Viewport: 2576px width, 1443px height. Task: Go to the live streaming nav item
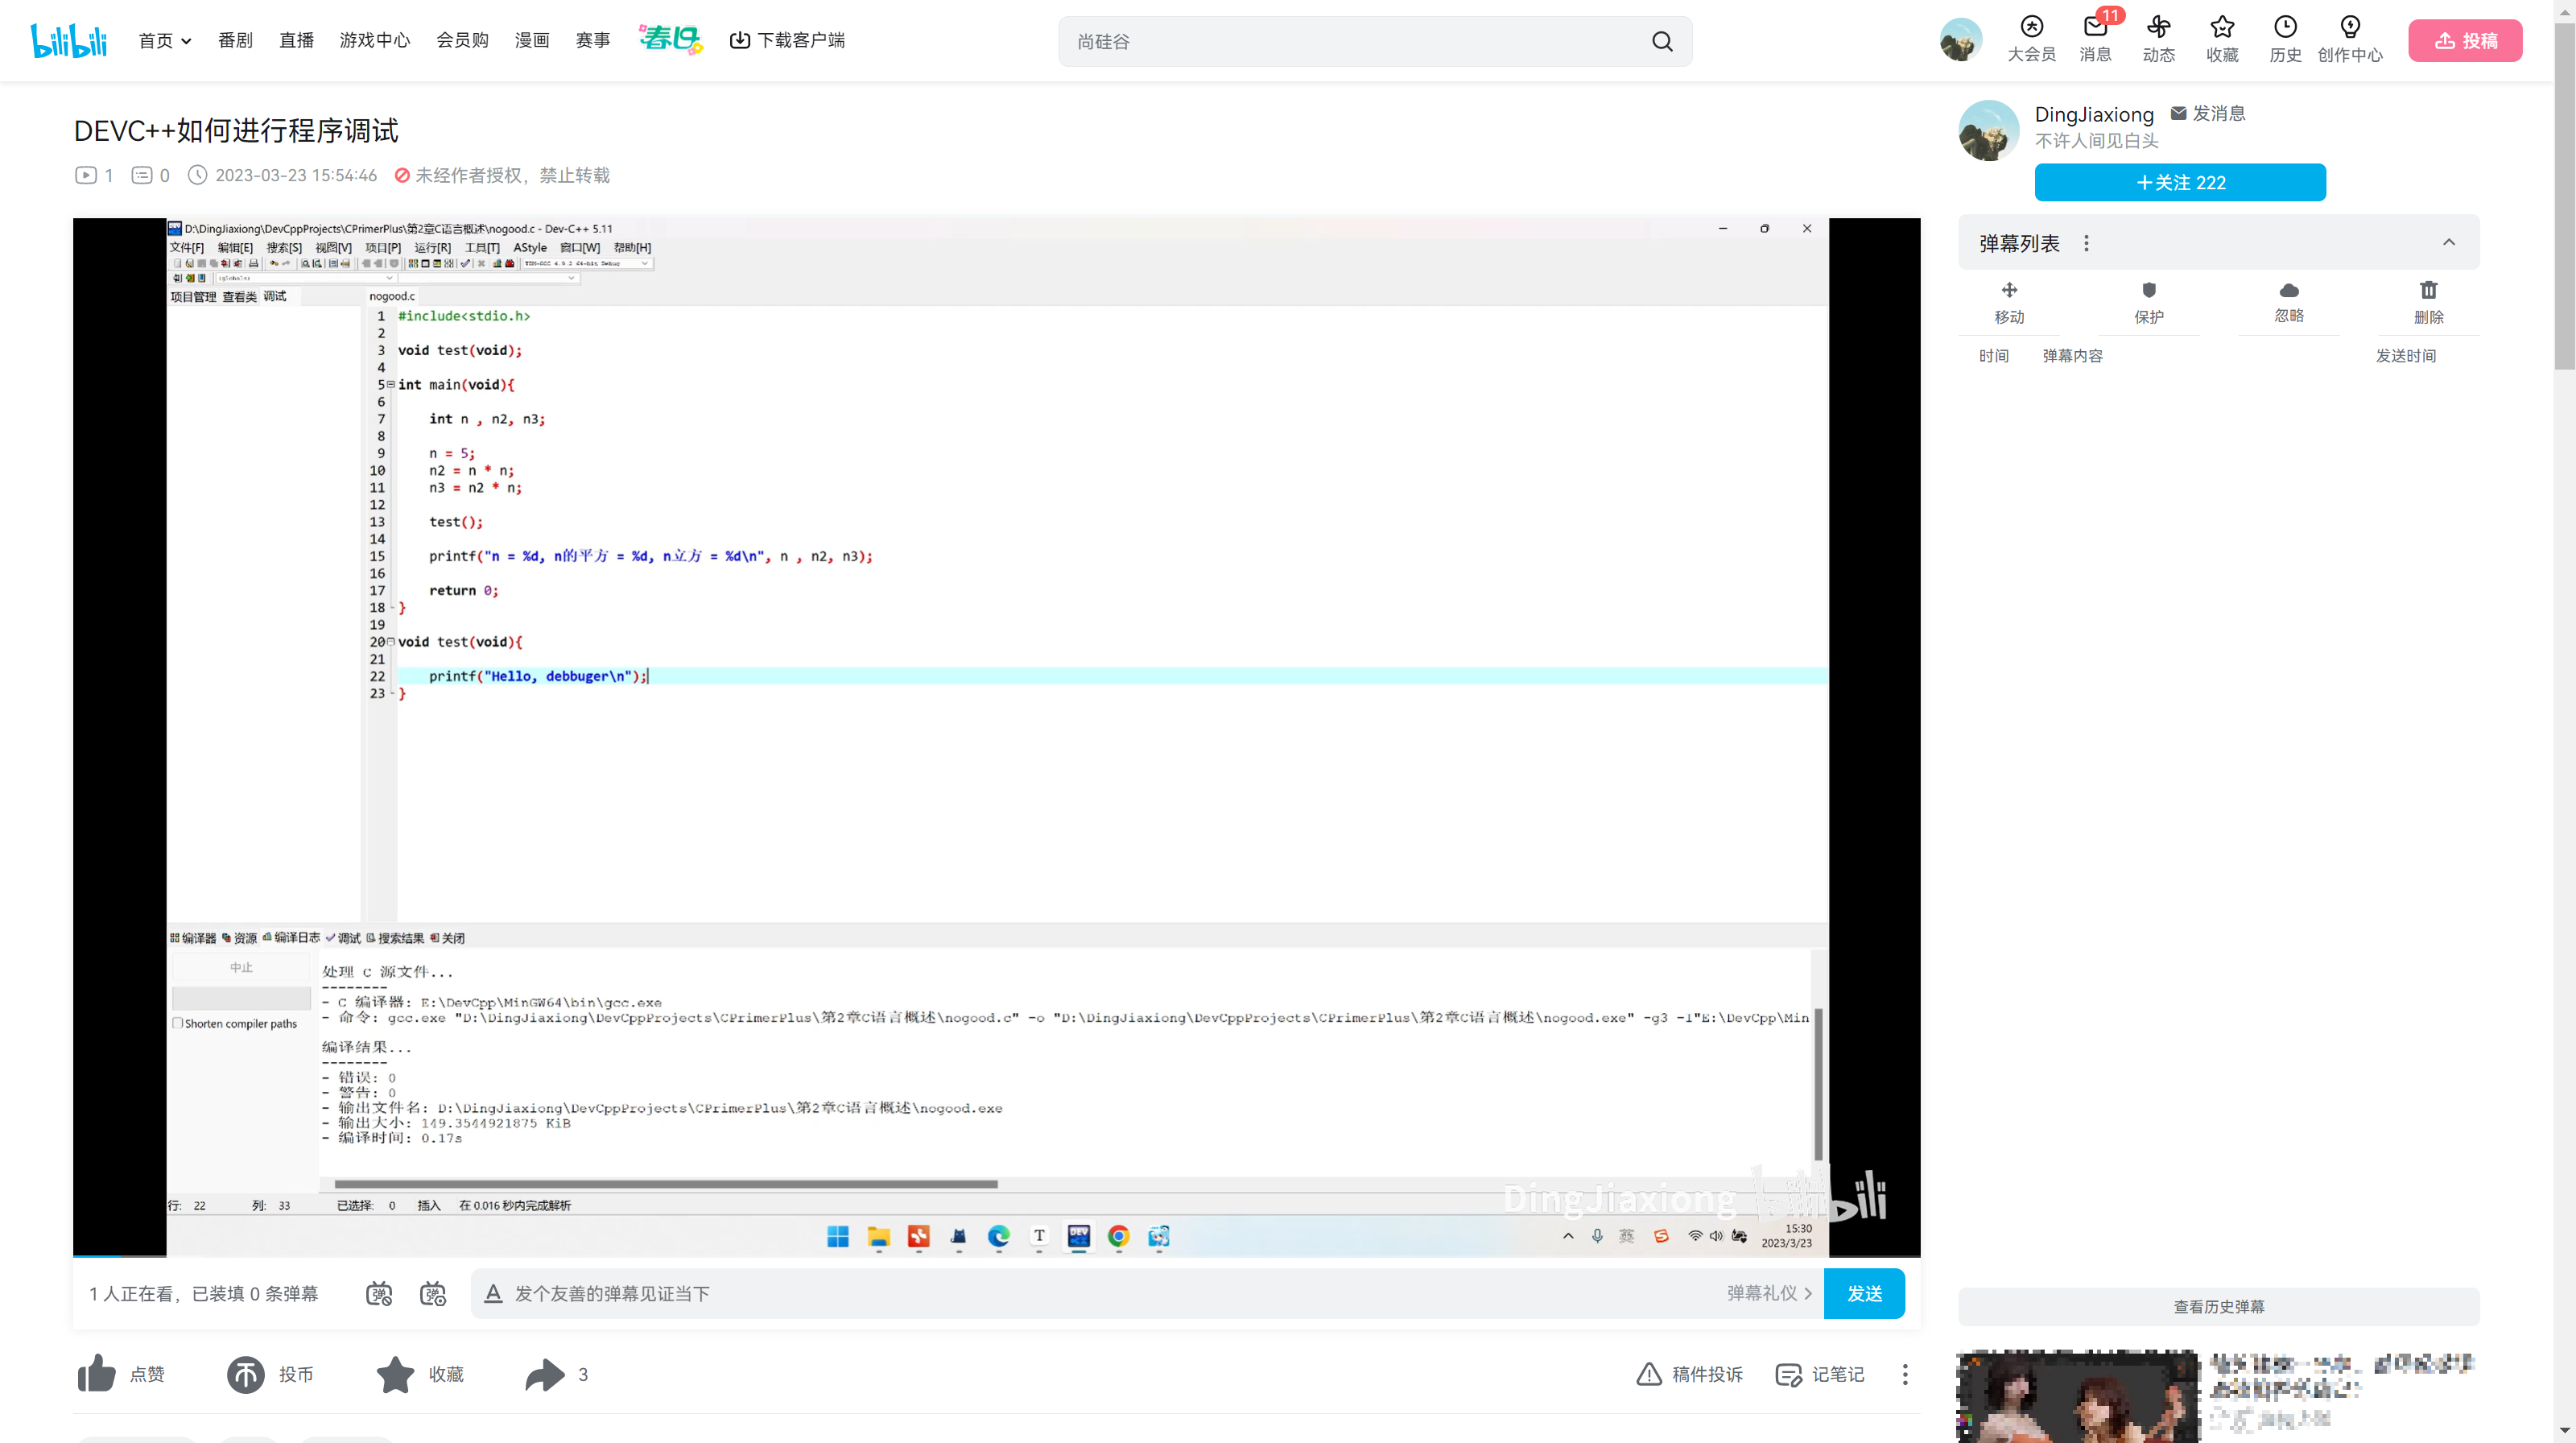point(296,41)
